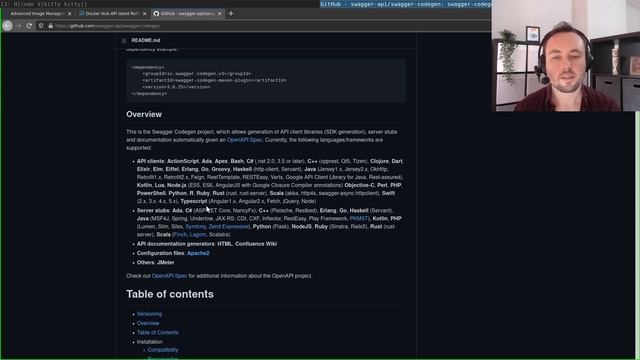
Task: Open the OpenAPI Spec link in Overview
Action: point(244,140)
